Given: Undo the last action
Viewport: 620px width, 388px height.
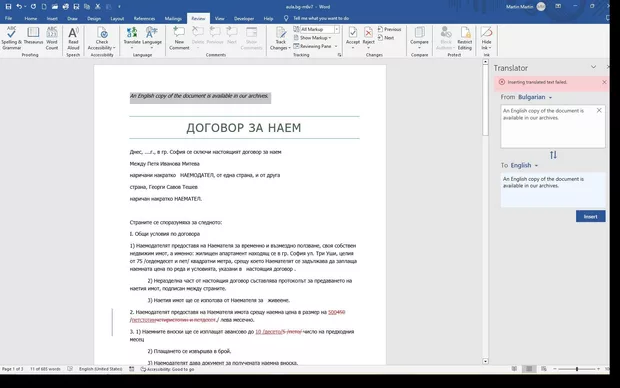Looking at the screenshot, I should [19, 7].
